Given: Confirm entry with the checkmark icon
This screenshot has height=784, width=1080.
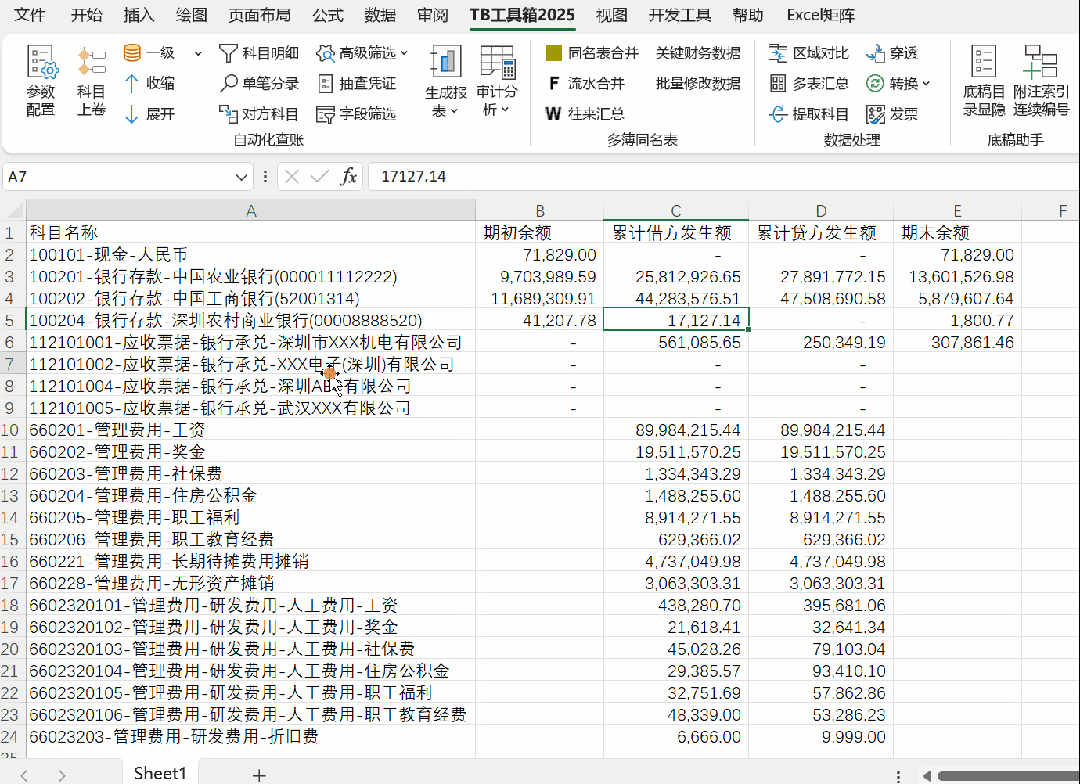Looking at the screenshot, I should click(320, 176).
